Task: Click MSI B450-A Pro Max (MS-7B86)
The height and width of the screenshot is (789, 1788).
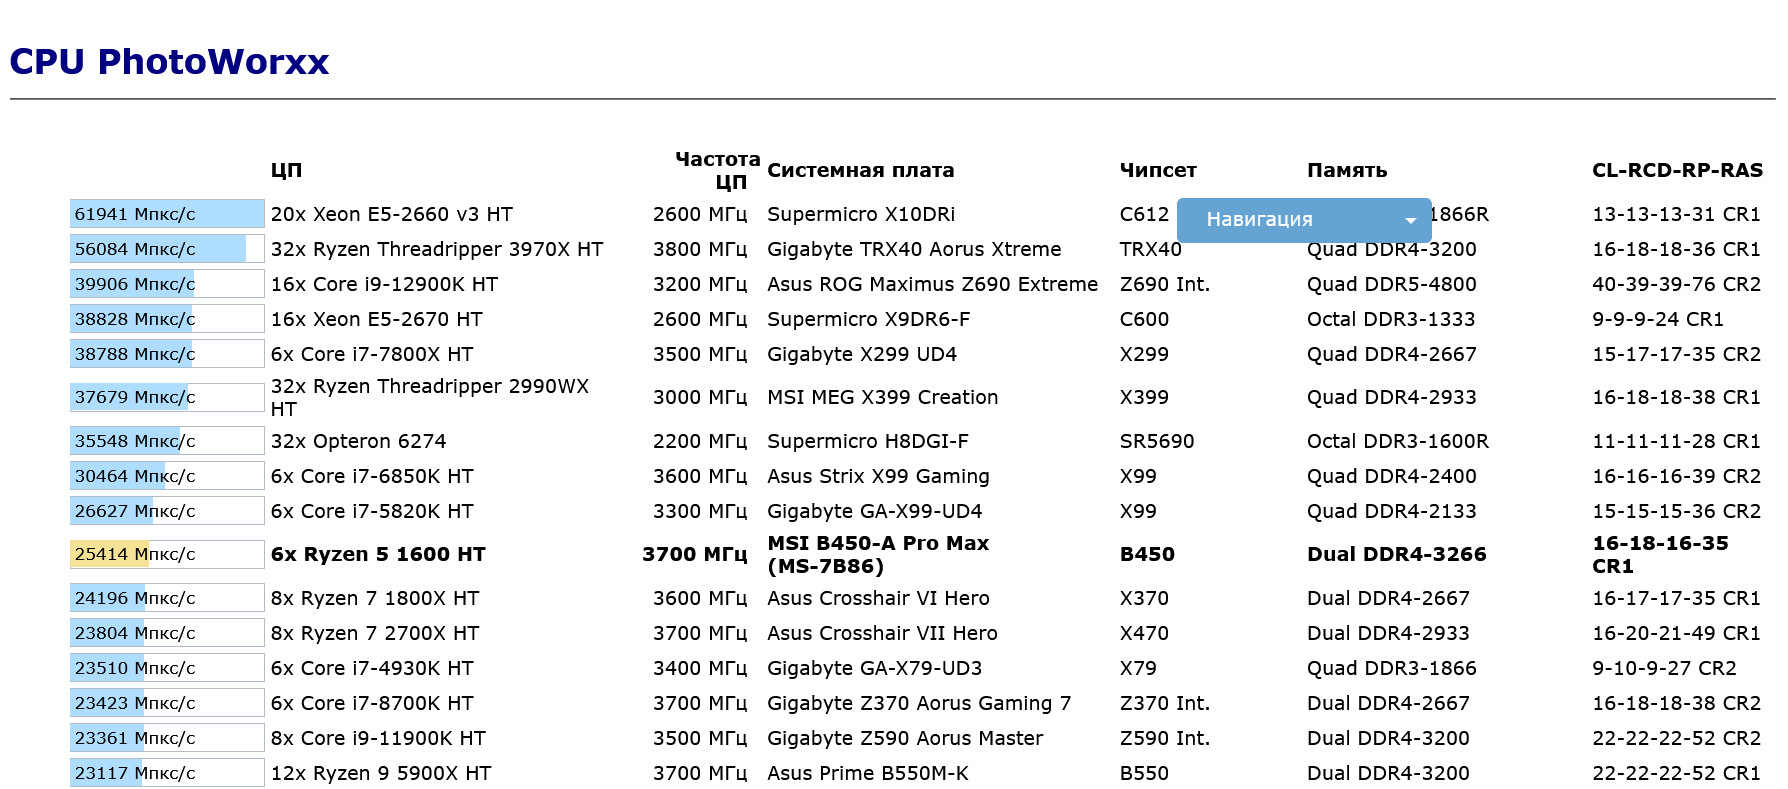Action: pyautogui.click(x=878, y=554)
